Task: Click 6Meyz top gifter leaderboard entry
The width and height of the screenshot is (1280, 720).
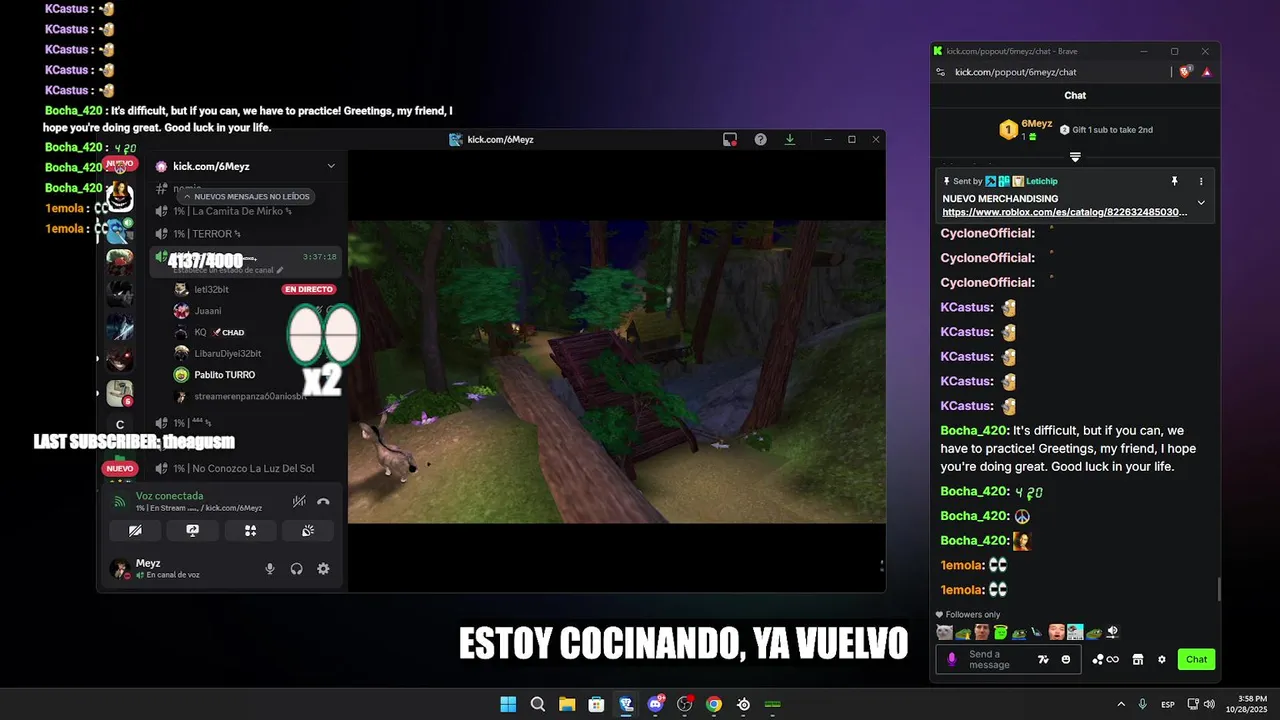Action: (1026, 129)
